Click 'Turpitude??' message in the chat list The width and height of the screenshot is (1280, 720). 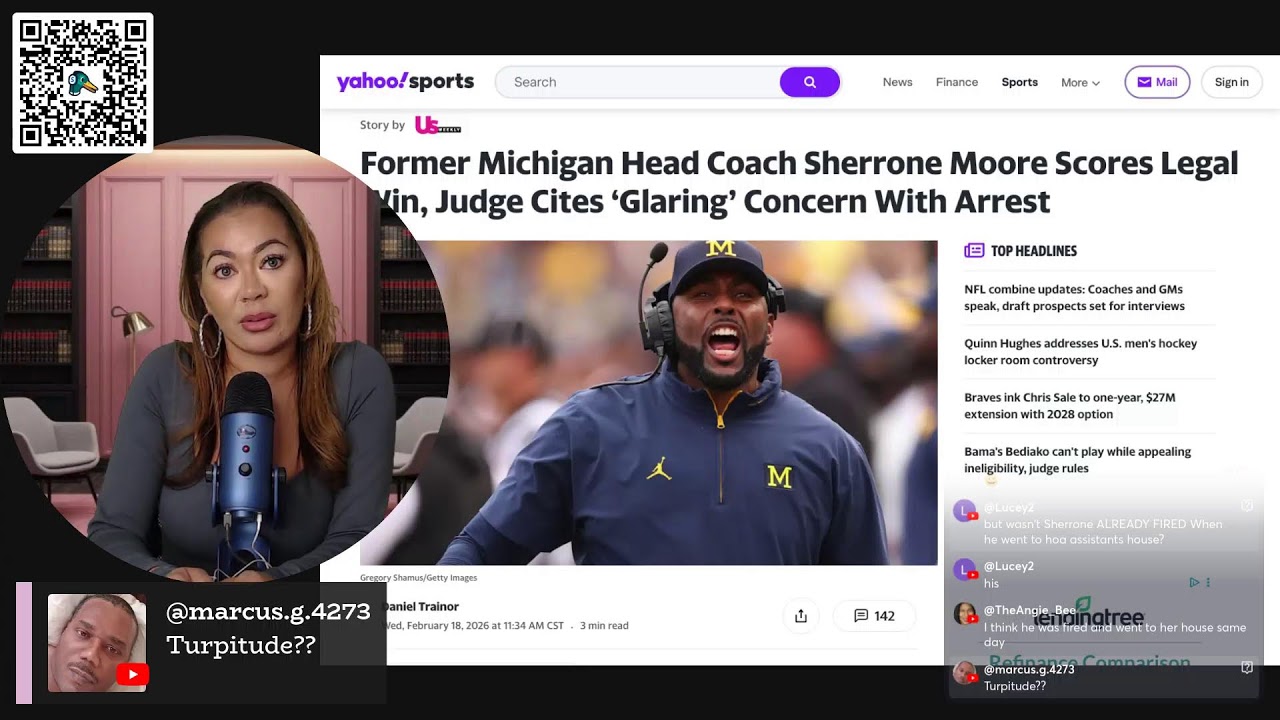coord(1015,687)
